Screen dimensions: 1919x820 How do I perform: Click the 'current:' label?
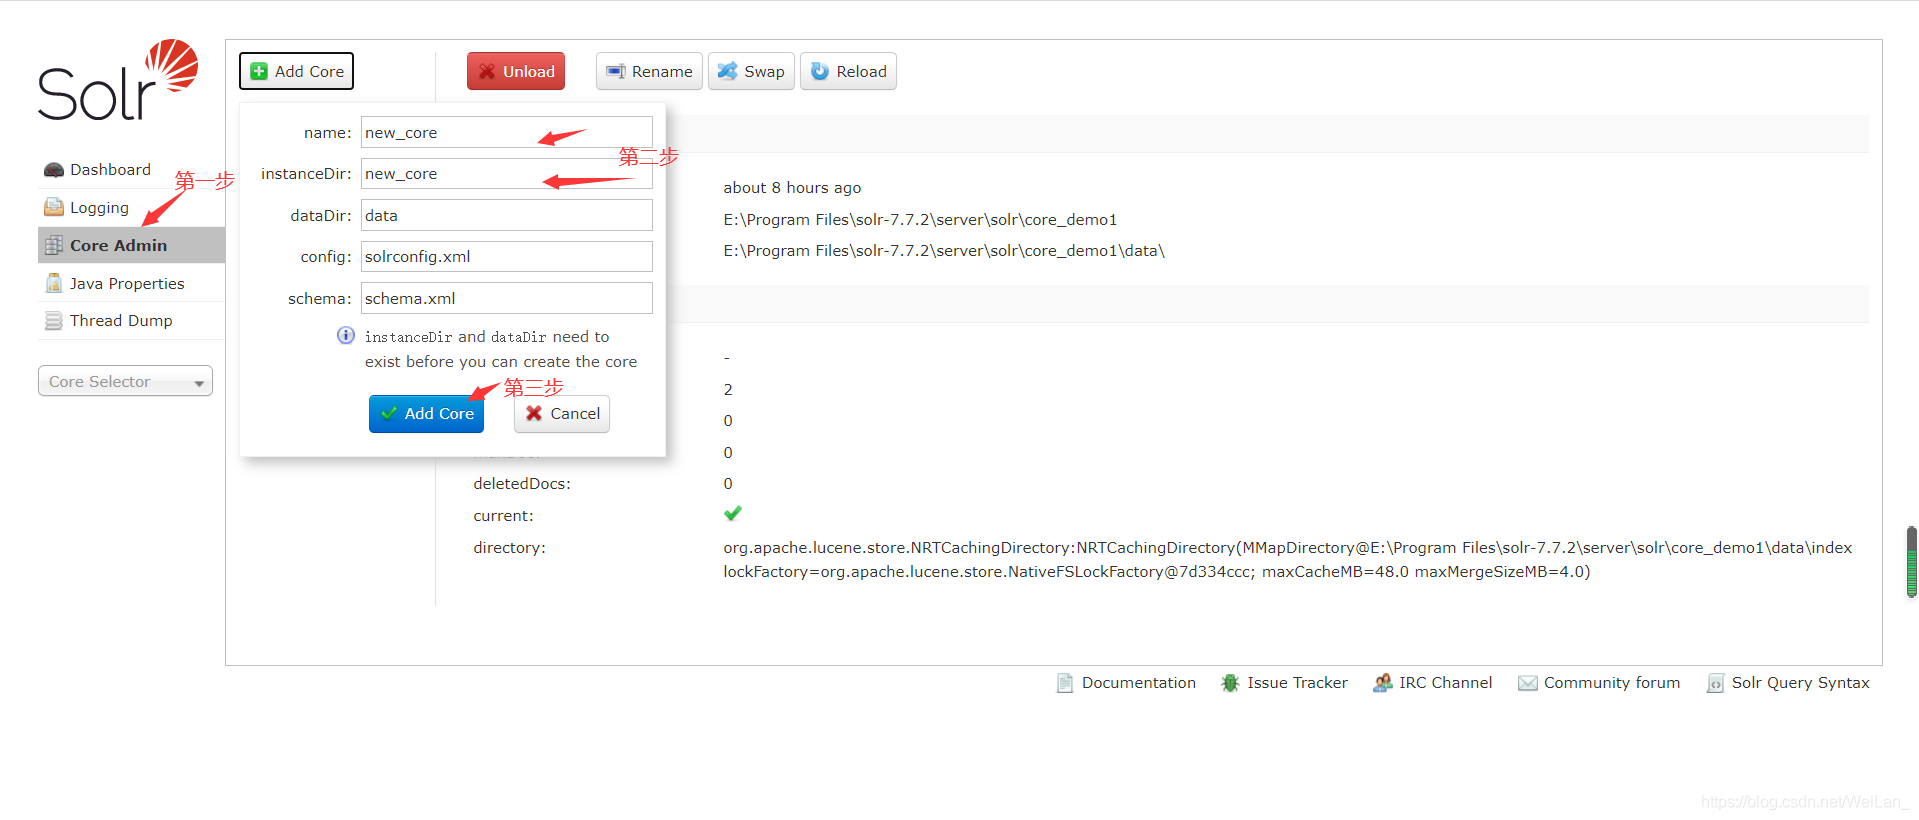pyautogui.click(x=503, y=516)
